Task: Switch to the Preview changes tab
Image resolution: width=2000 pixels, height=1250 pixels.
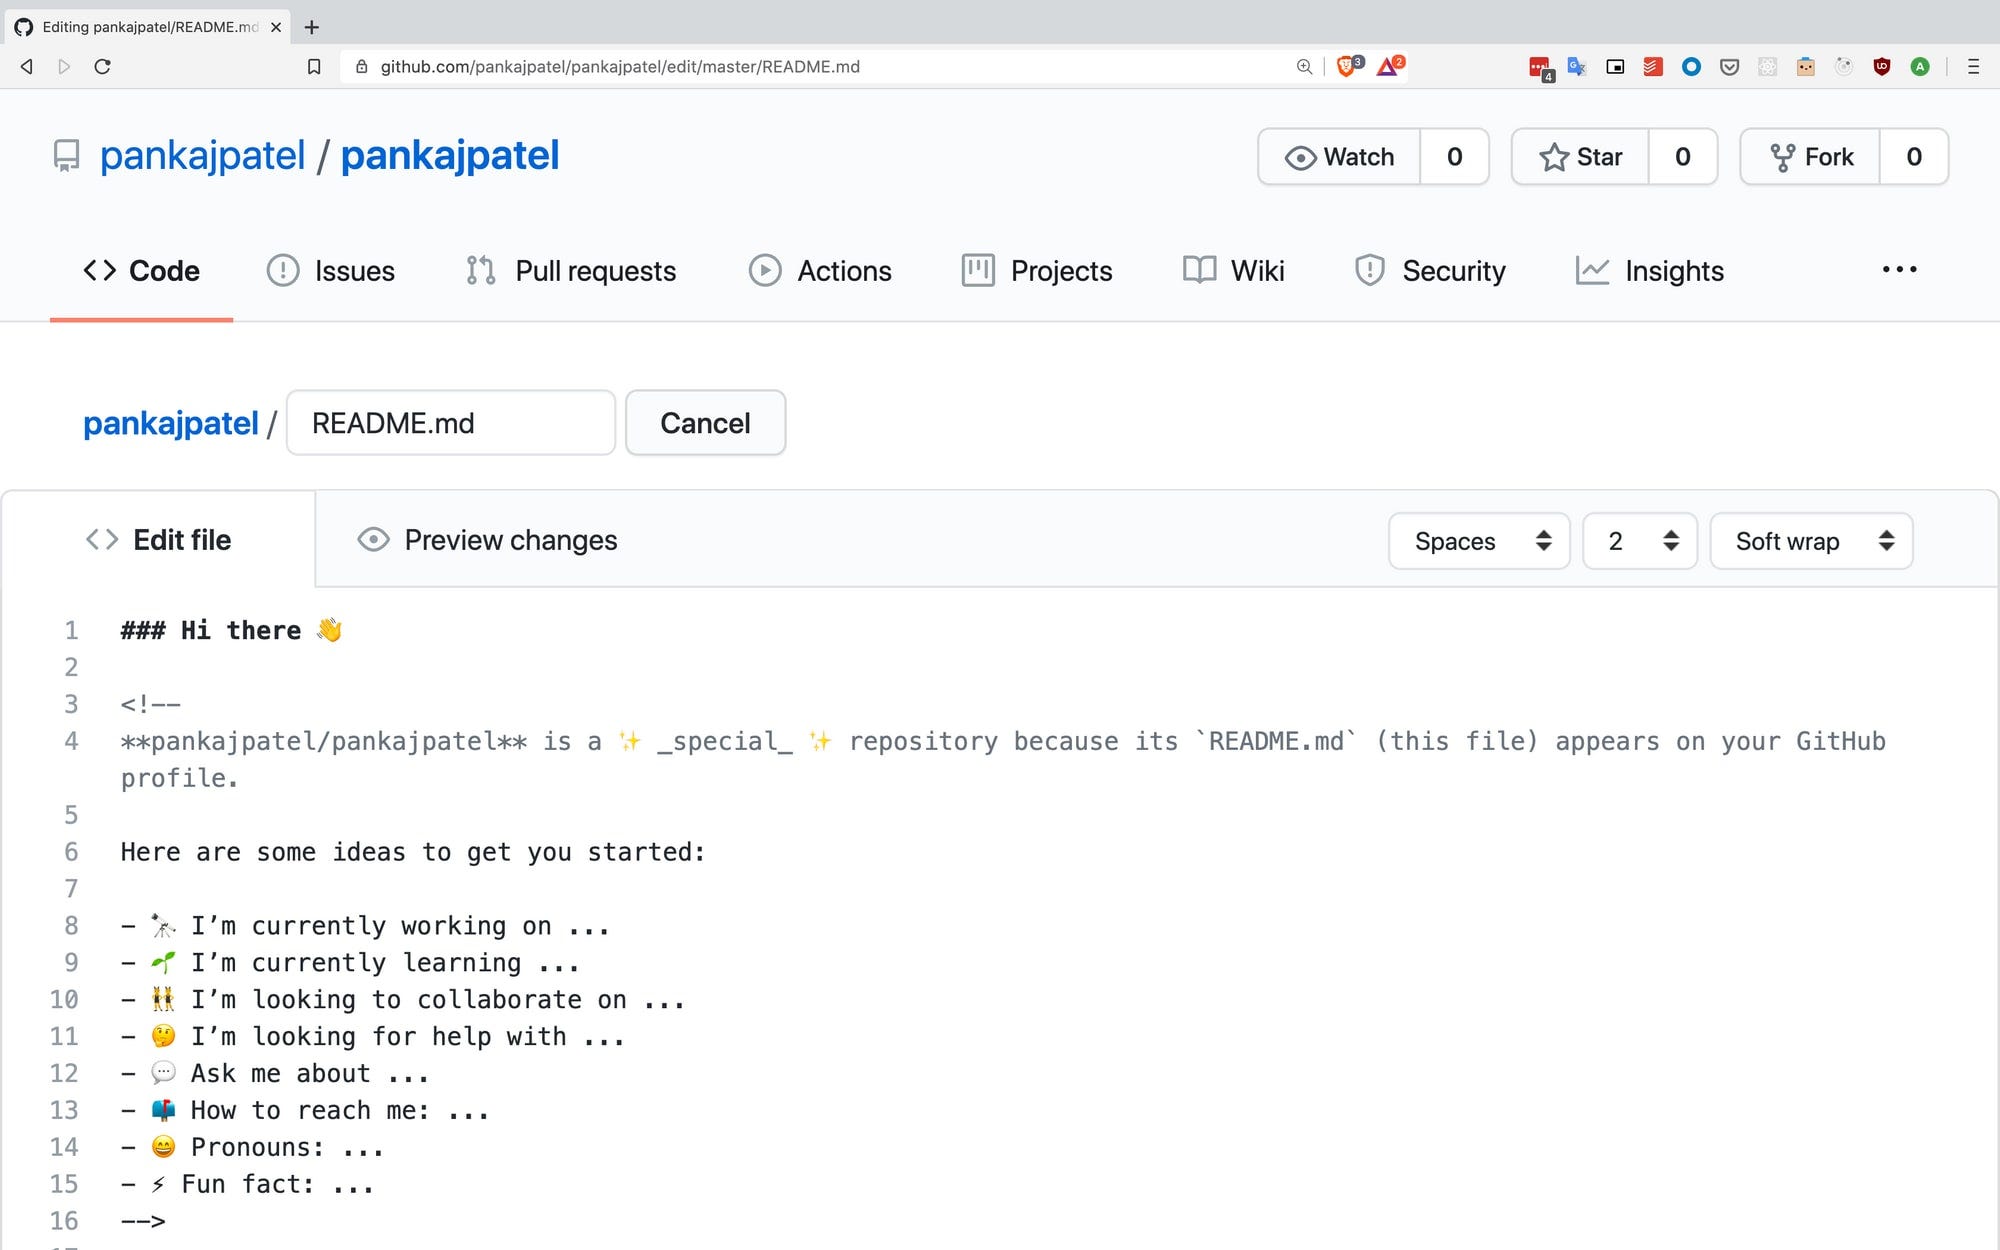Action: click(x=488, y=540)
